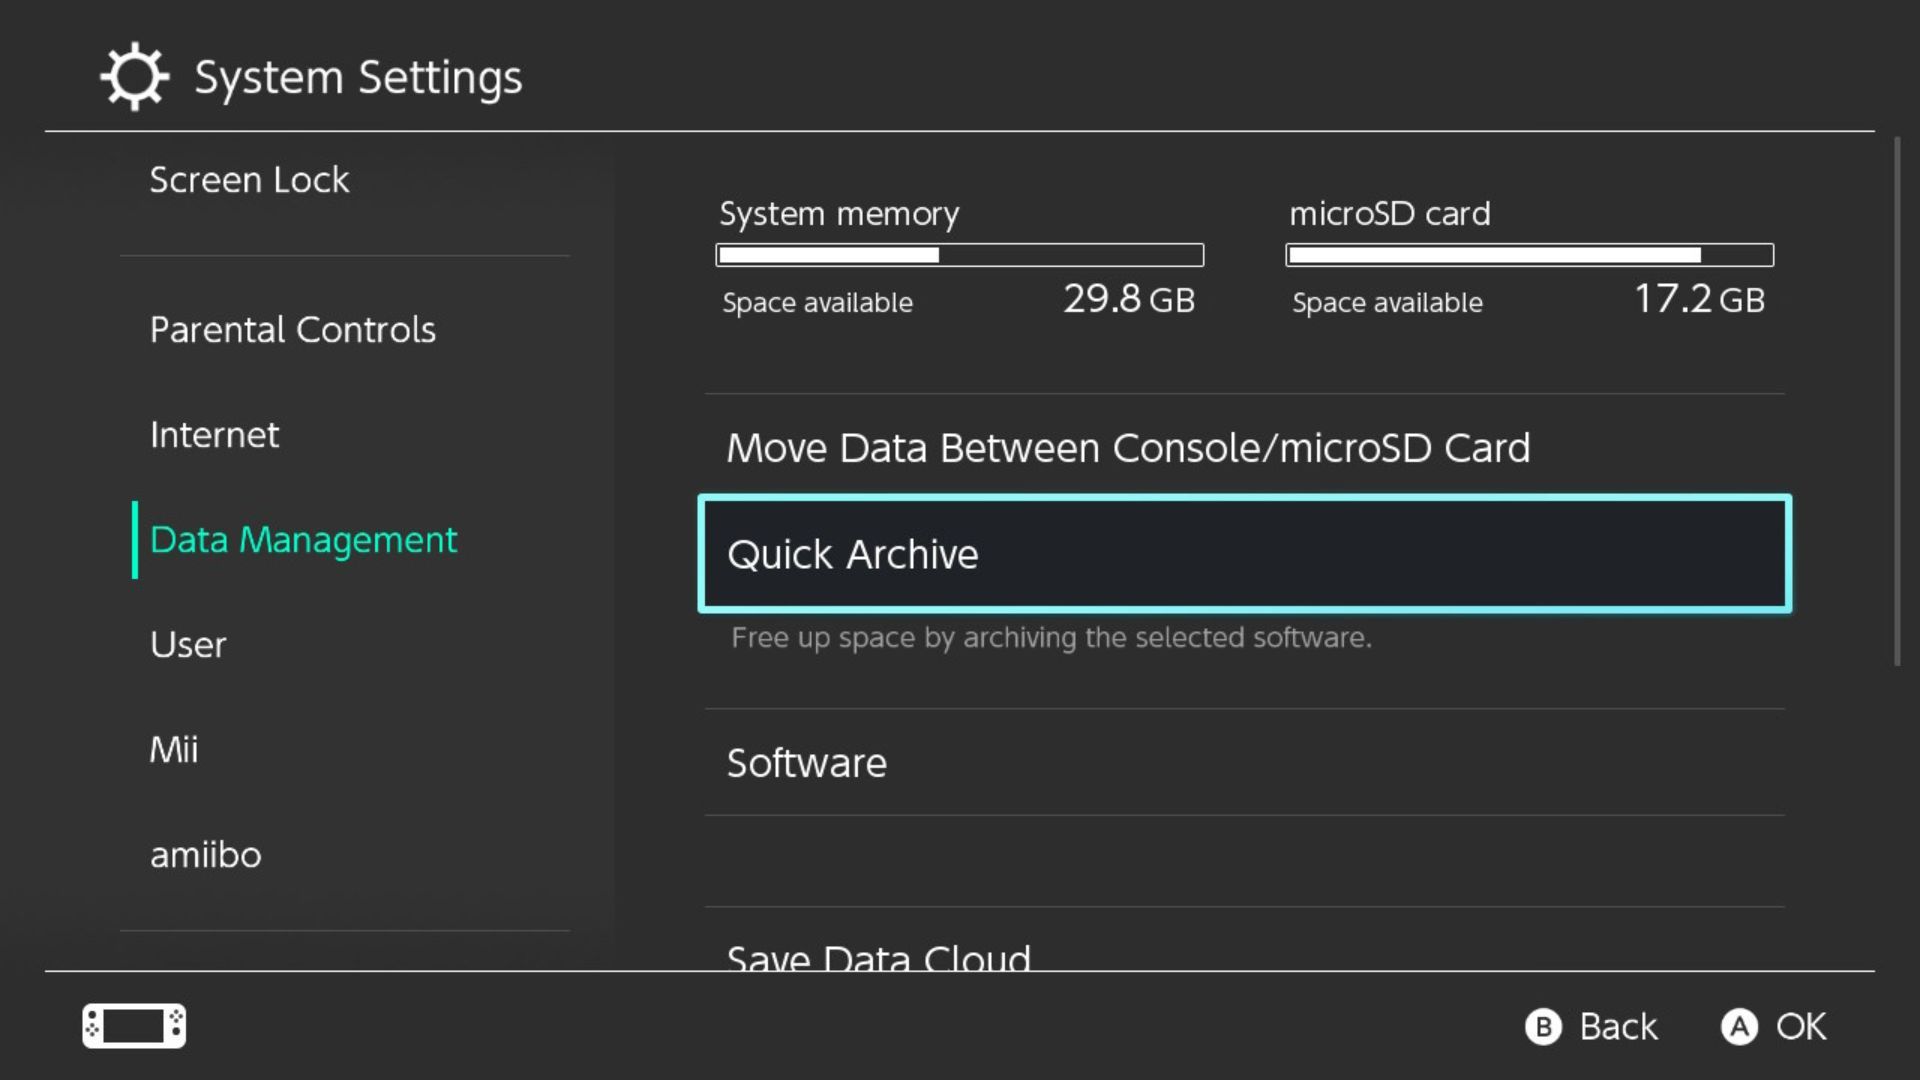
Task: Click the handheld console icon bottom left
Action: 134,1025
